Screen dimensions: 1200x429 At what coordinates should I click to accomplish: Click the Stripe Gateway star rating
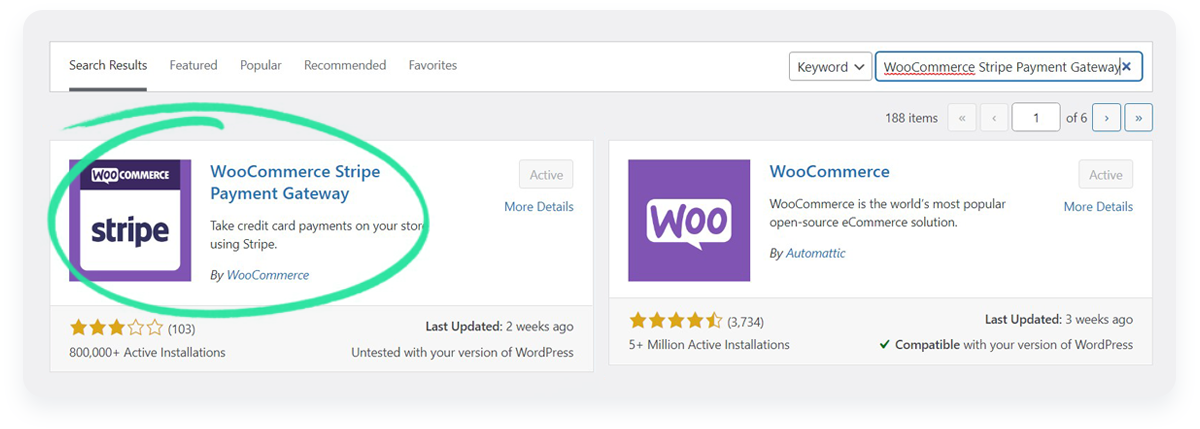[x=116, y=327]
